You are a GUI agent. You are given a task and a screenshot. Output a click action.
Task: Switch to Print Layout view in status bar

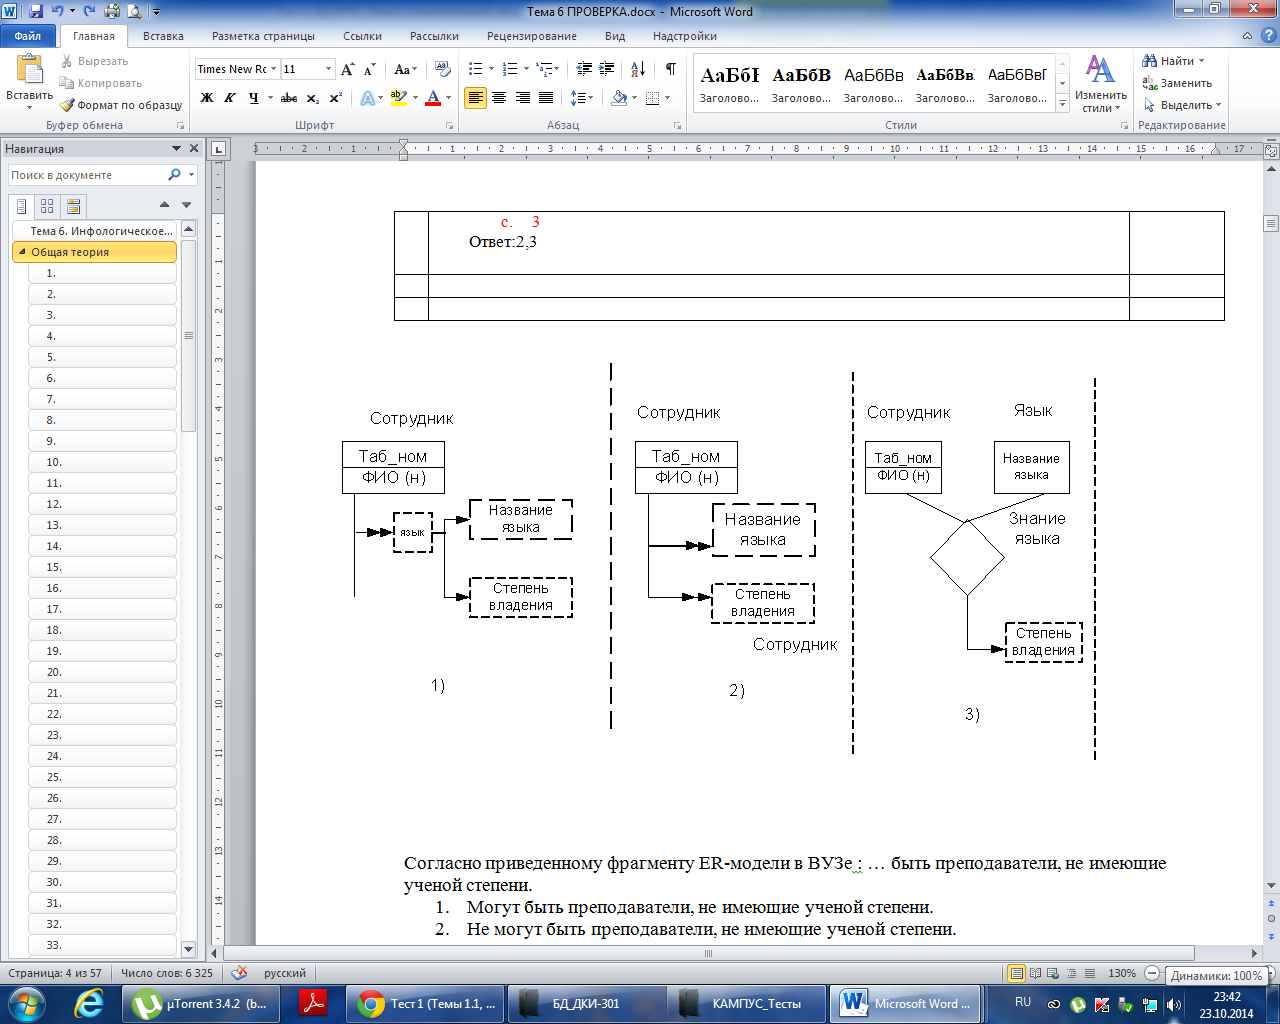coord(1017,973)
